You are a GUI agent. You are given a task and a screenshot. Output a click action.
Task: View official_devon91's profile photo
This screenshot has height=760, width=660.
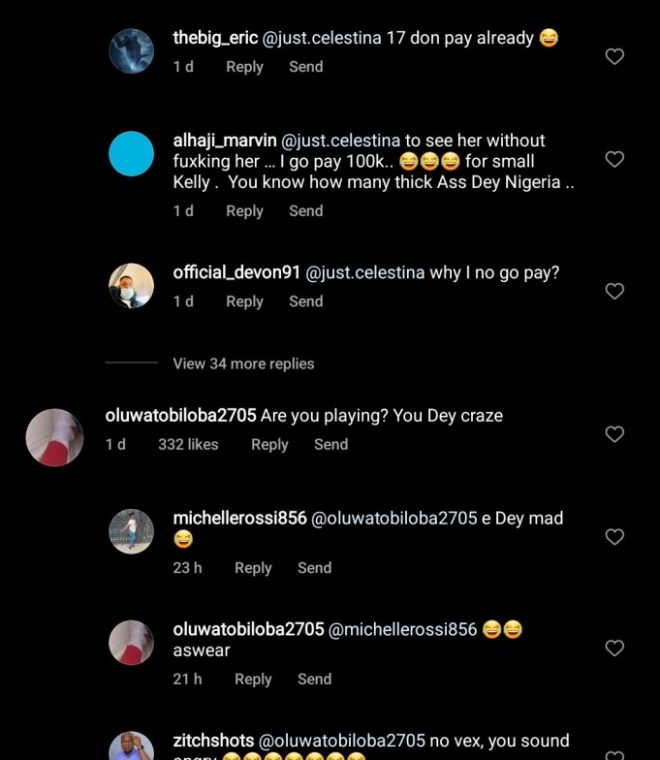[x=131, y=286]
